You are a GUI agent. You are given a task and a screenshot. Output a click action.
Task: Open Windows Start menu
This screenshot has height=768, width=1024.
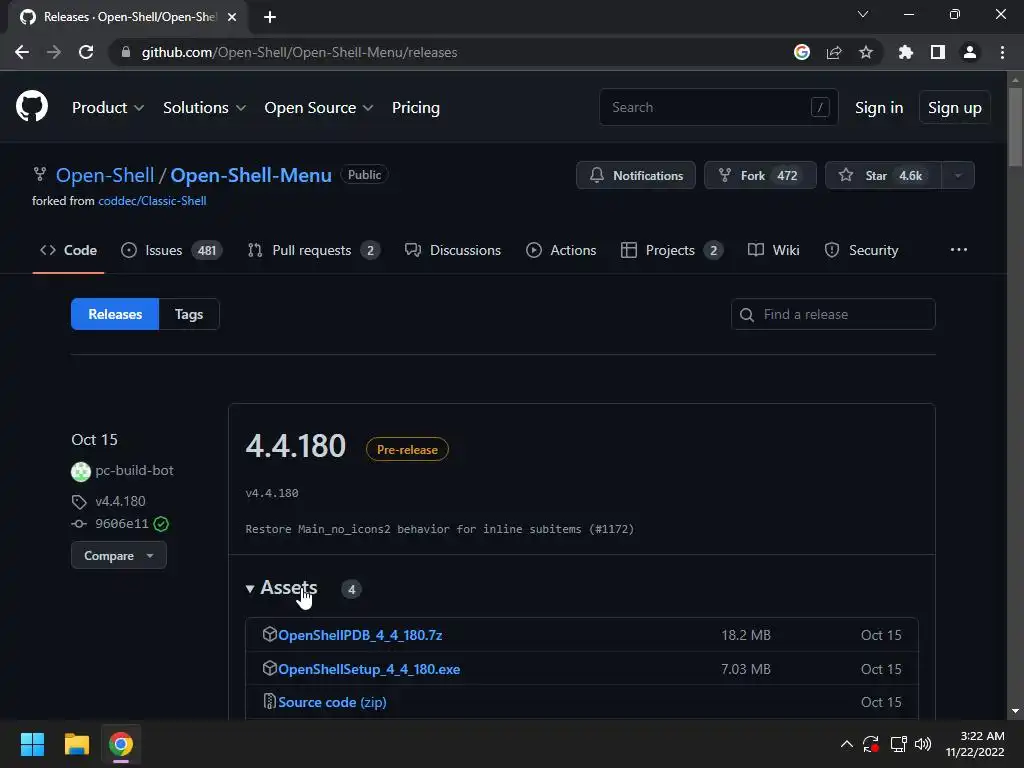click(32, 744)
